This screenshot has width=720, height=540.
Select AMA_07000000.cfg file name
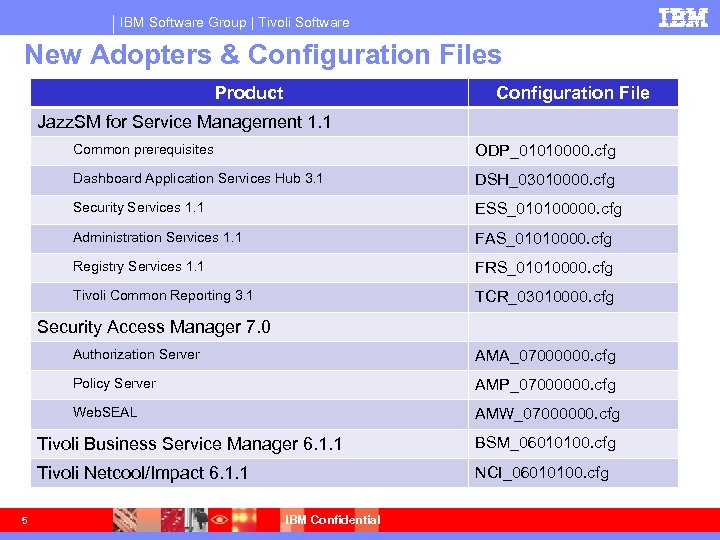tap(545, 356)
